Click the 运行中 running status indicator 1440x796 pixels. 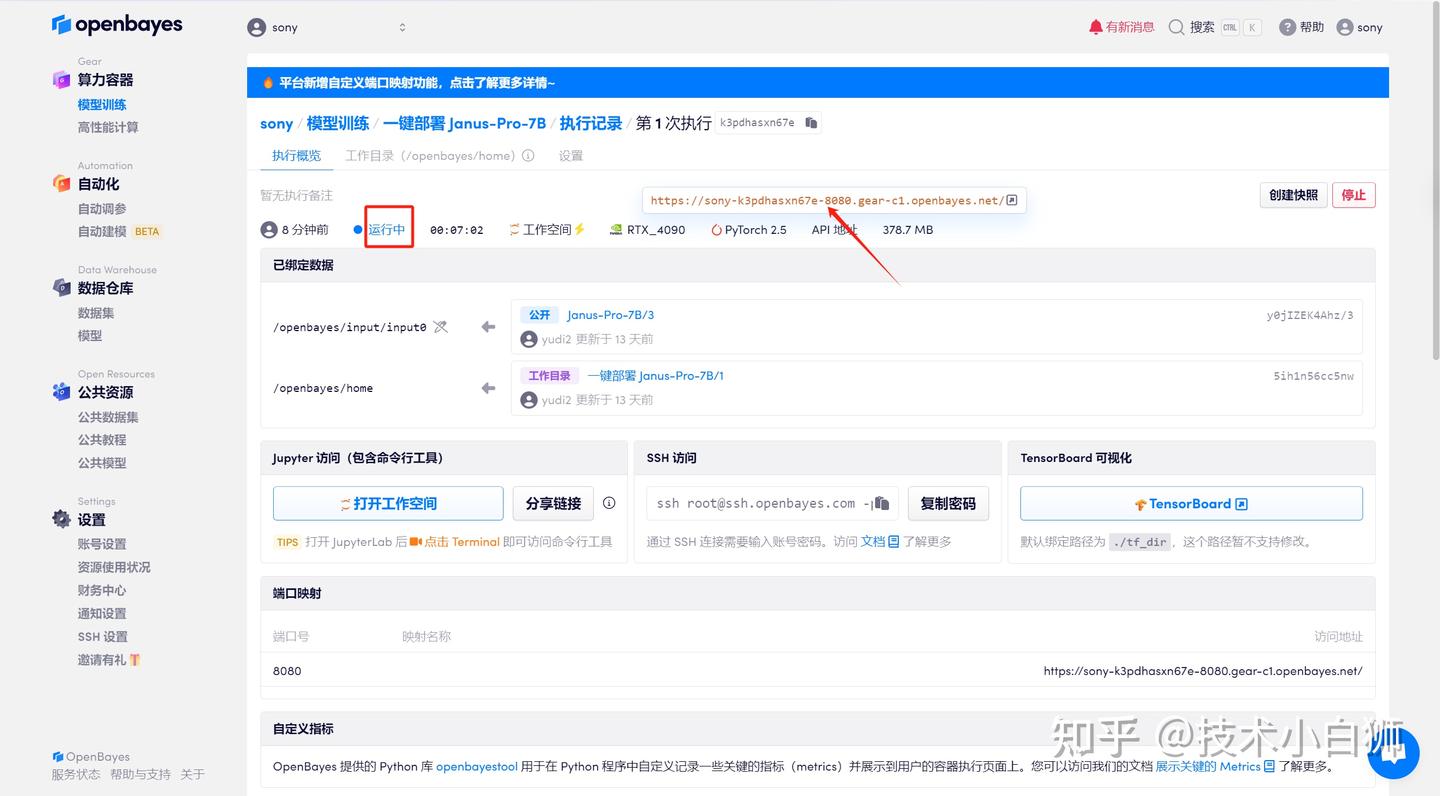click(388, 228)
